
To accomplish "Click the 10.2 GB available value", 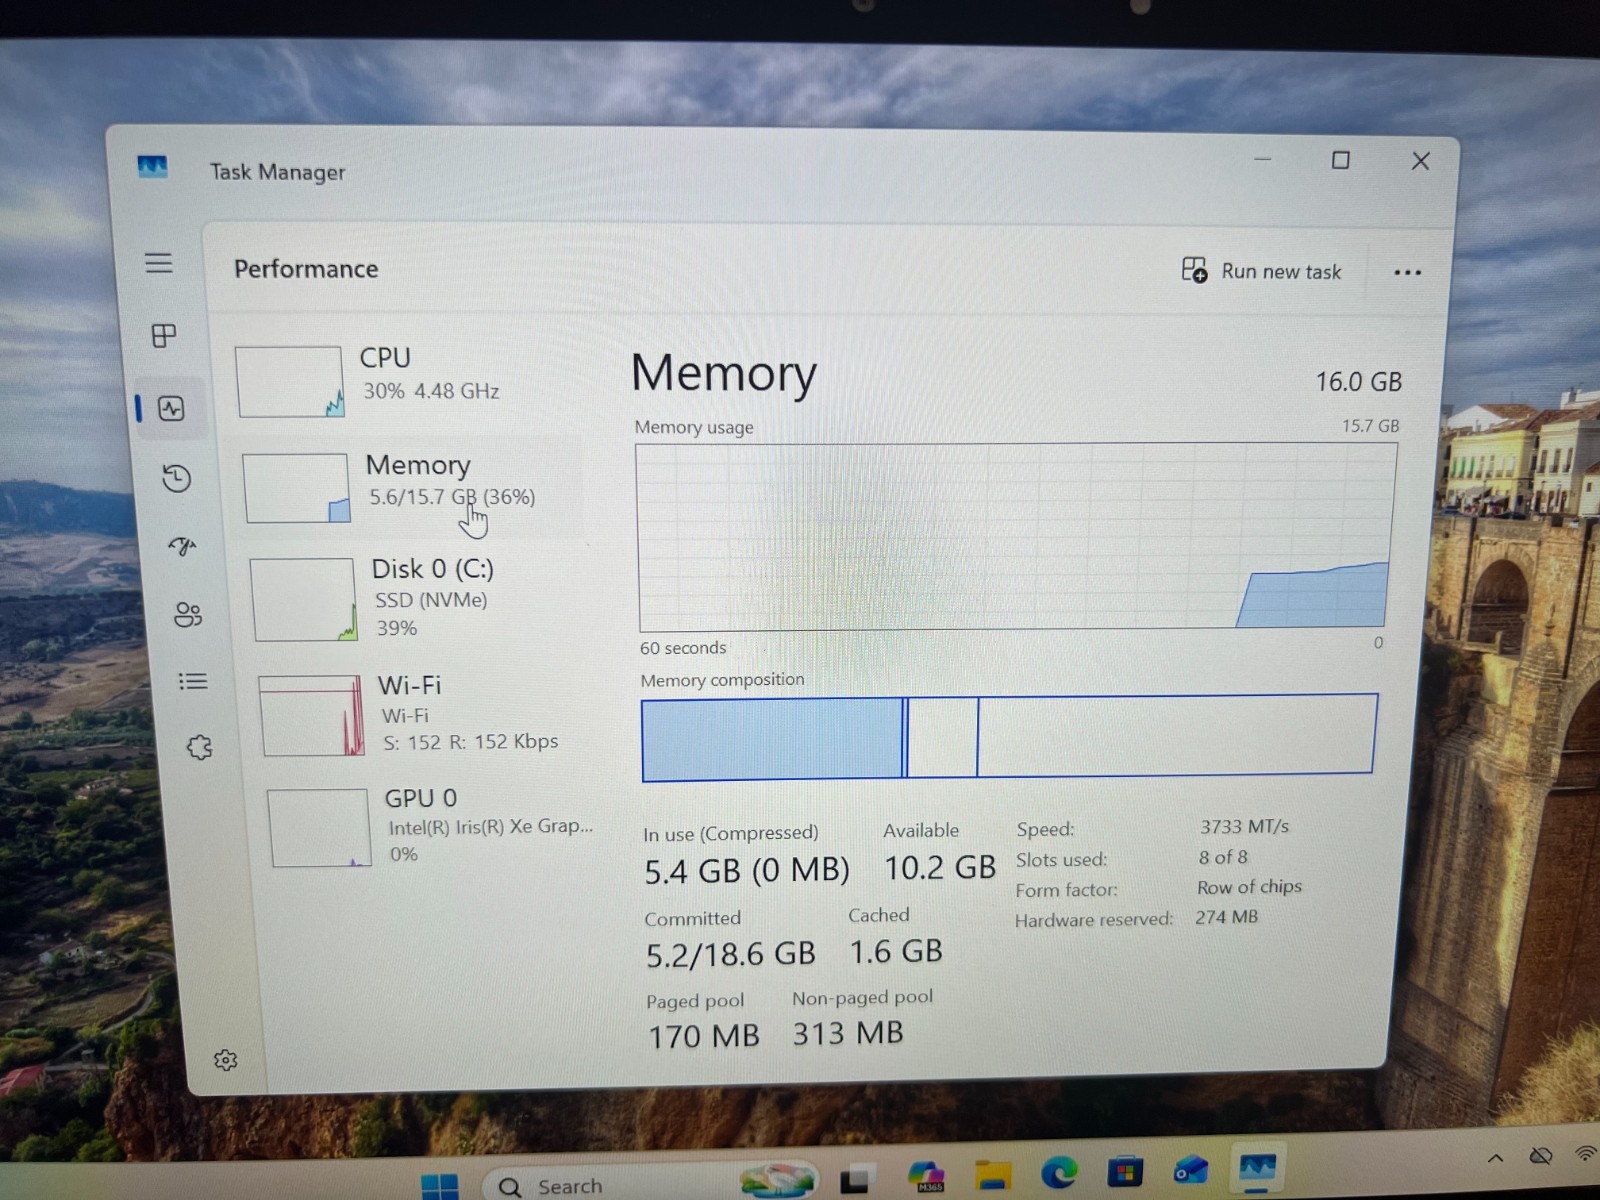I will click(939, 867).
